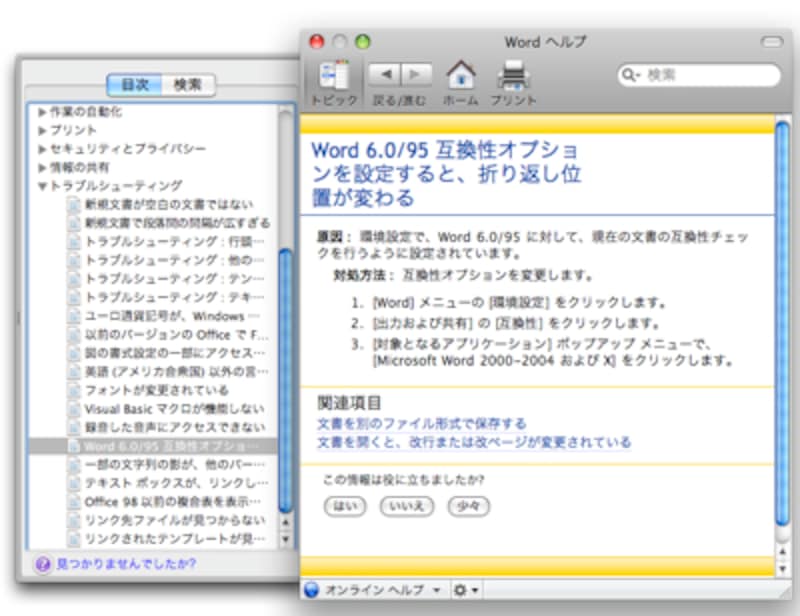Click the help content scrollbar thumb
The width and height of the screenshot is (800, 616).
783,324
